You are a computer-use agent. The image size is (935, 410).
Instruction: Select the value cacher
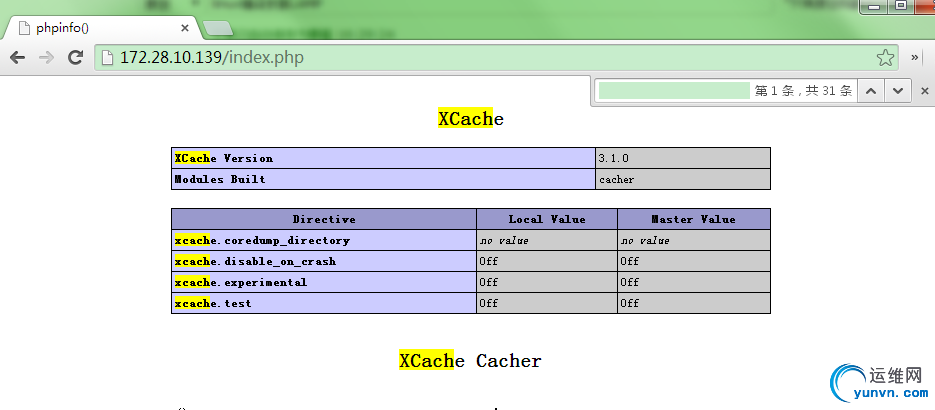point(617,179)
